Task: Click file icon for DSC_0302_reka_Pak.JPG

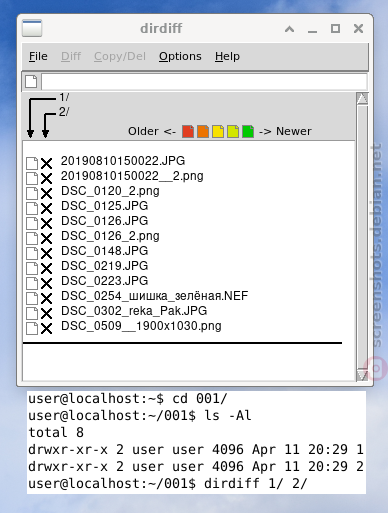Action: click(32, 313)
